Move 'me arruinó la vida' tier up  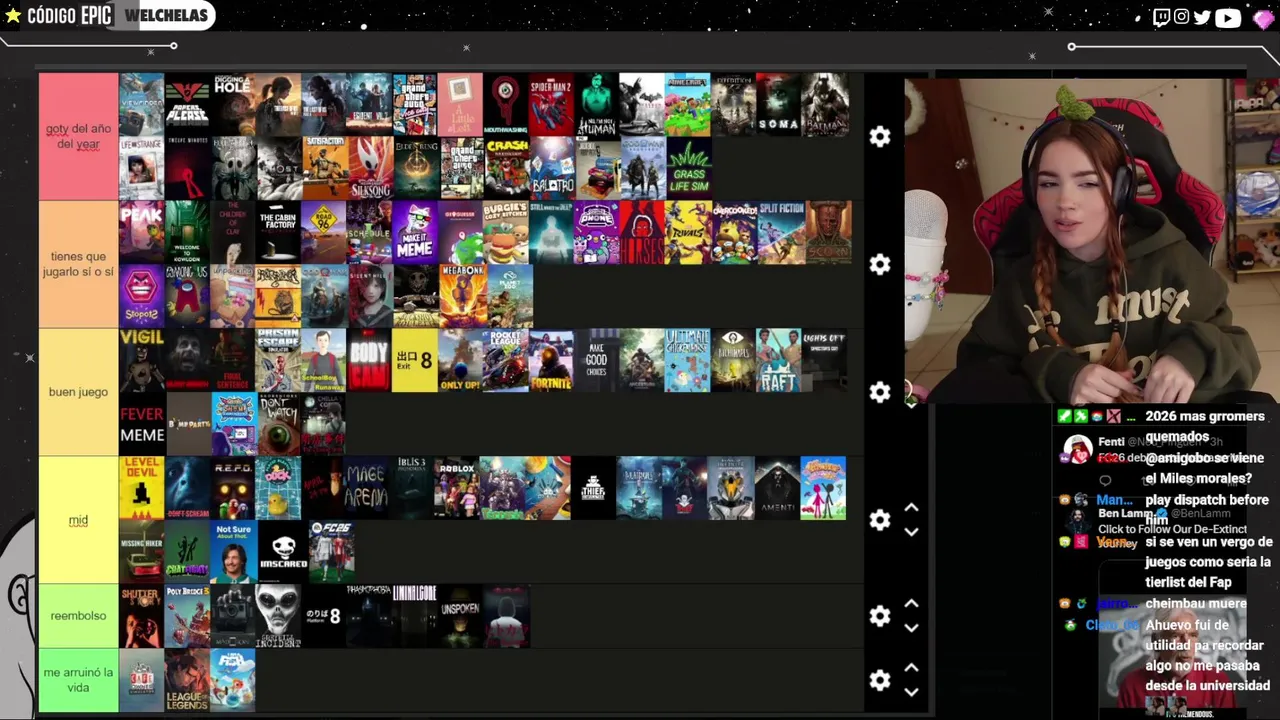tap(911, 668)
